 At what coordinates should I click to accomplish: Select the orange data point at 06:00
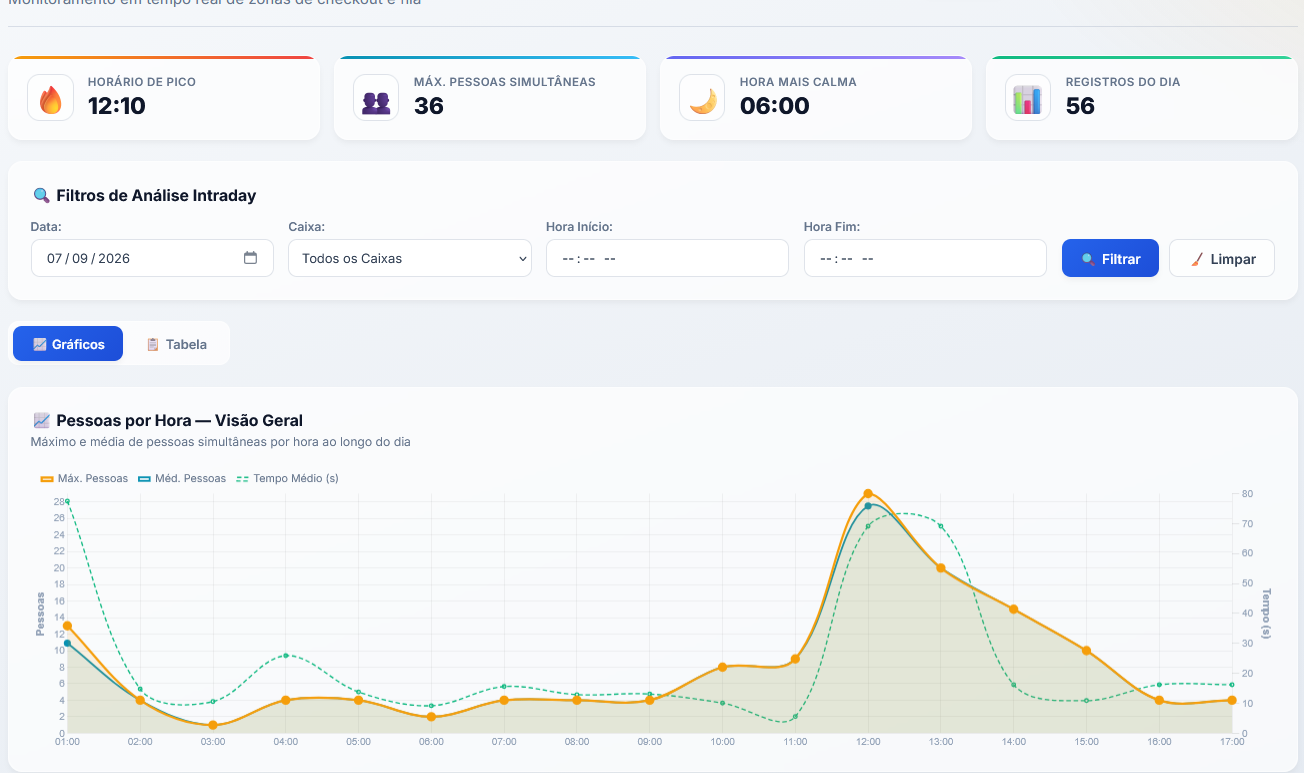(x=431, y=717)
